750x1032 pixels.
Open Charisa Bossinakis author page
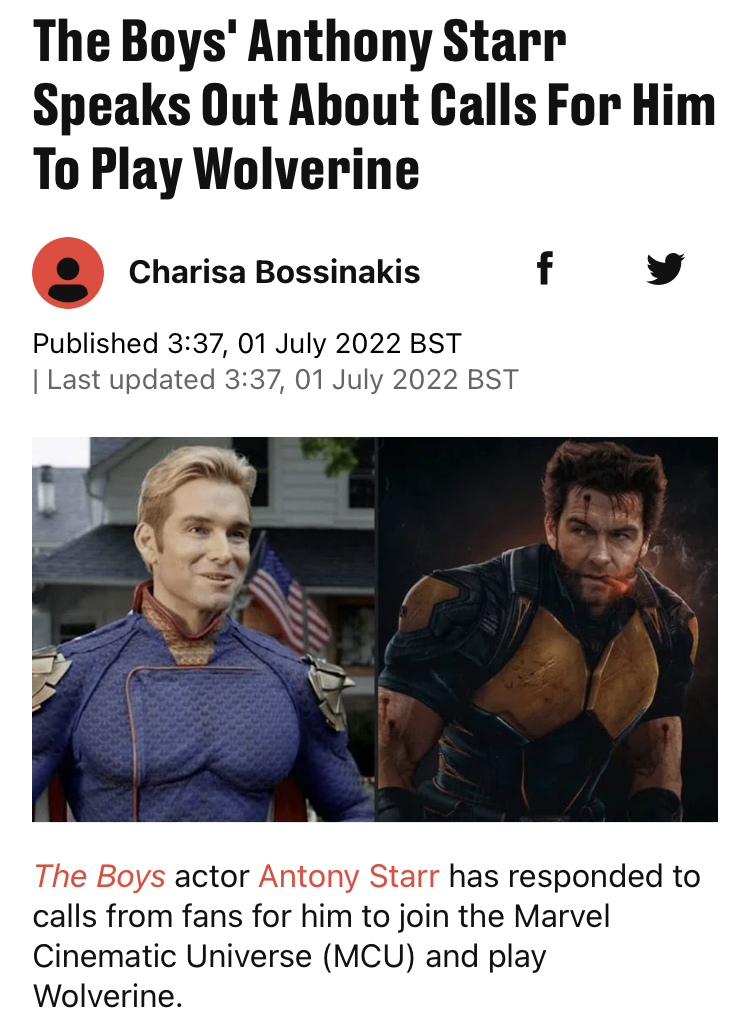tap(274, 272)
